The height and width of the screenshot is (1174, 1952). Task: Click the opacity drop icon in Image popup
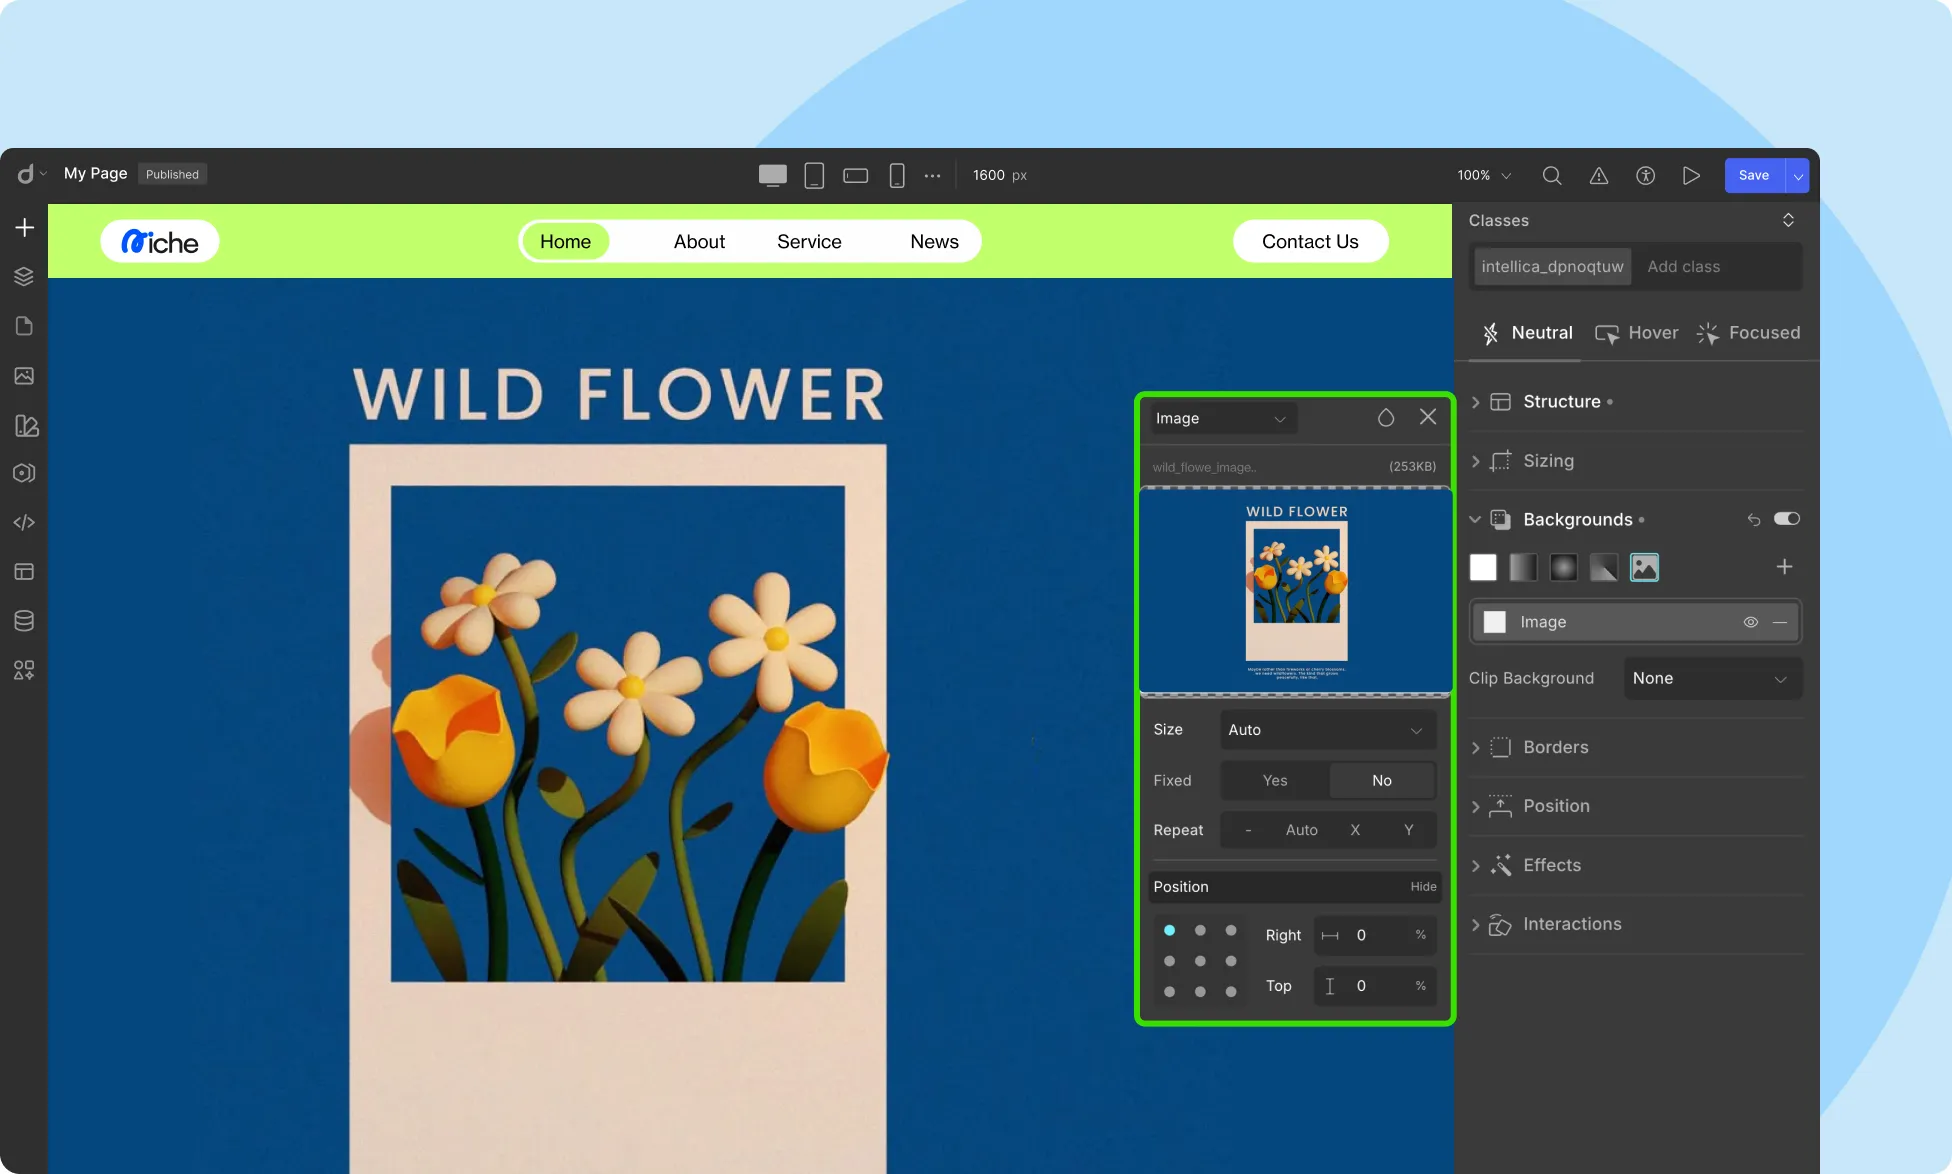pyautogui.click(x=1386, y=418)
